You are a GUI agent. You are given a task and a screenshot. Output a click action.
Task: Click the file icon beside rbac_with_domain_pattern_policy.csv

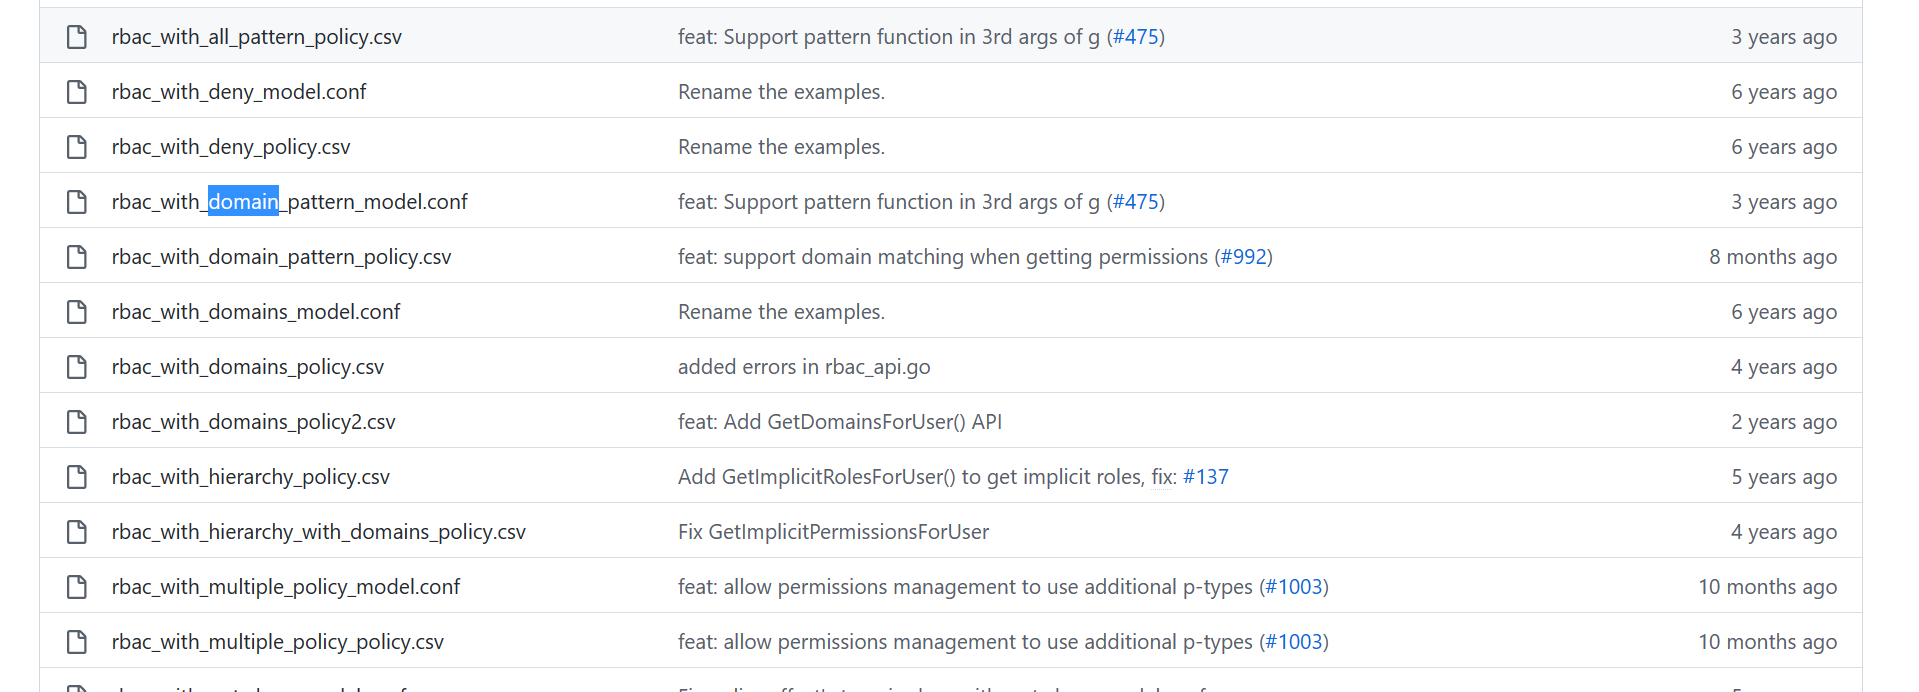(77, 256)
